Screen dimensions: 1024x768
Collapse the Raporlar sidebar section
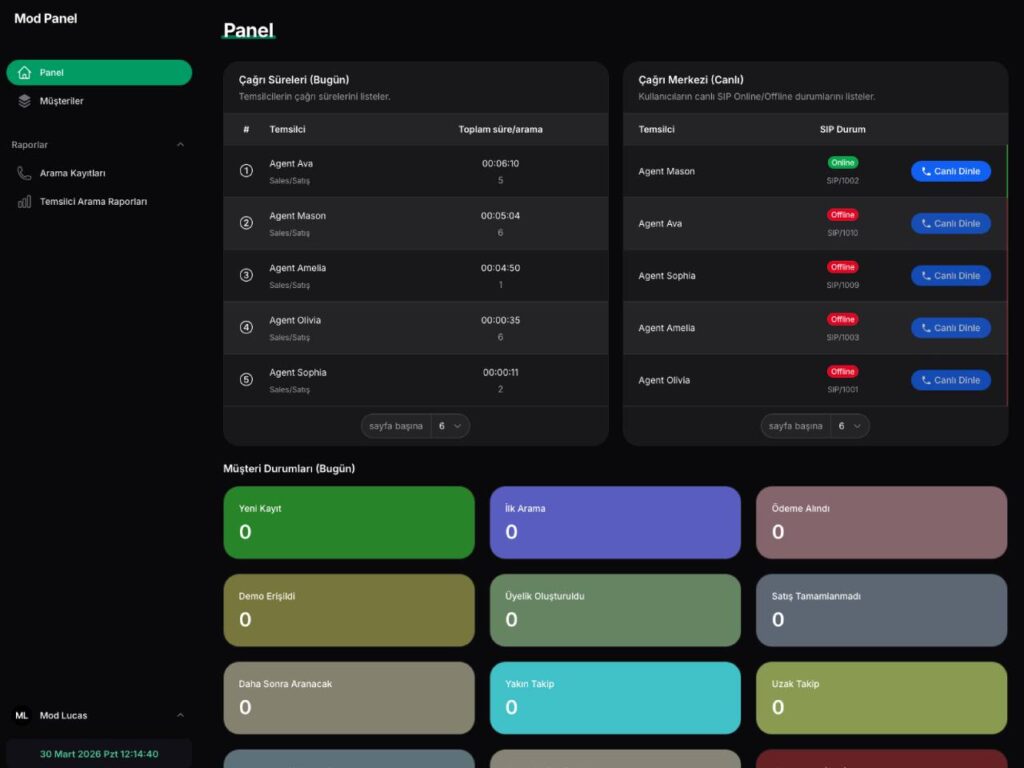[180, 145]
